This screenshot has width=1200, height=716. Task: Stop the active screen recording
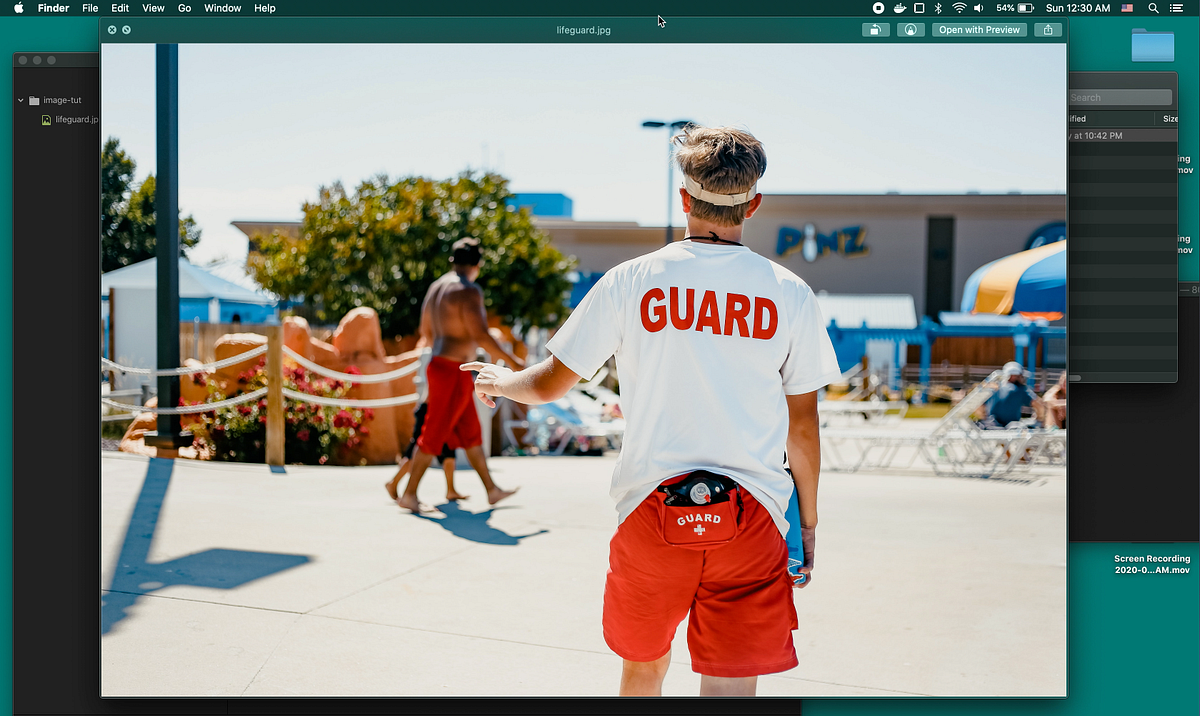tap(877, 8)
